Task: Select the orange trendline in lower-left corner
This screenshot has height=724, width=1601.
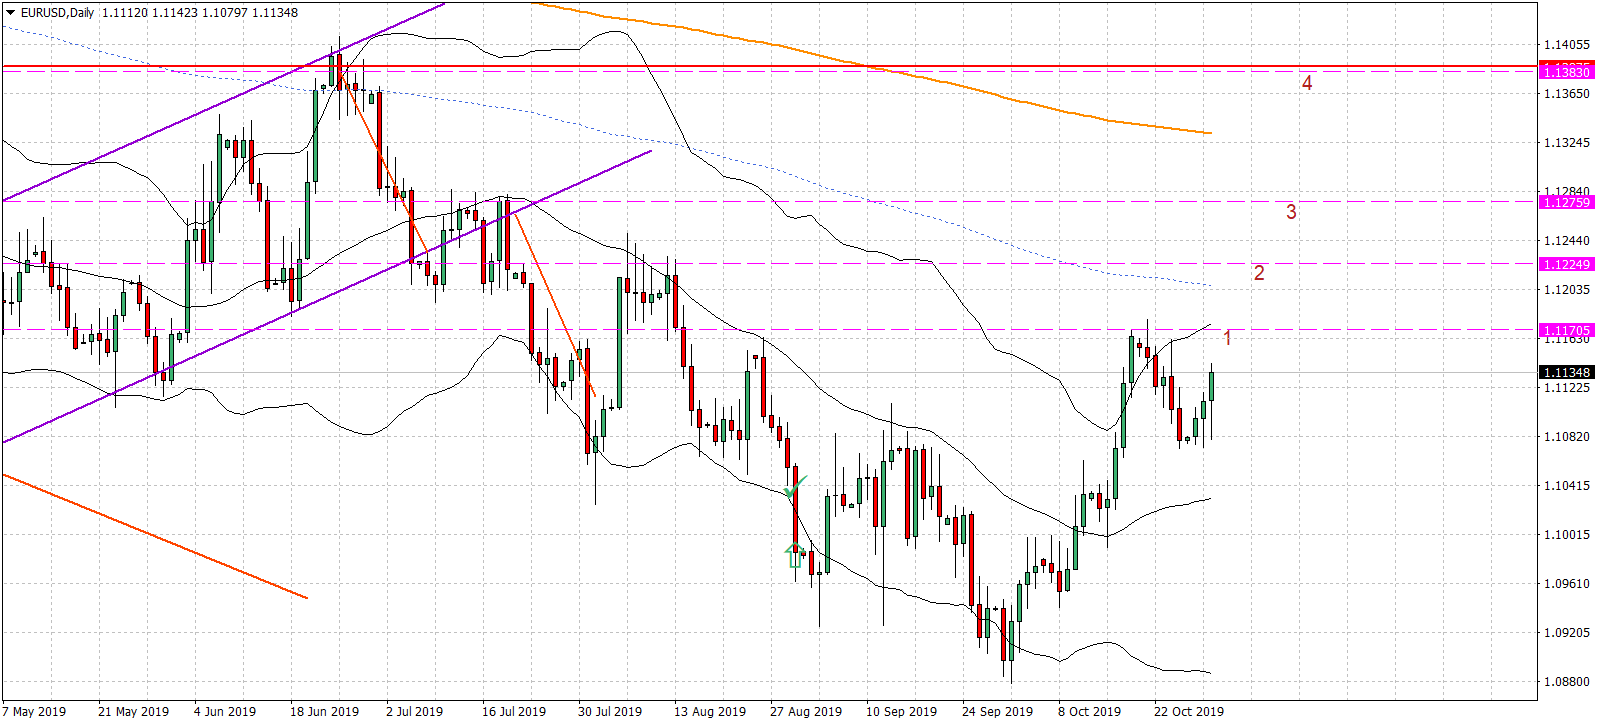Action: click(x=155, y=537)
